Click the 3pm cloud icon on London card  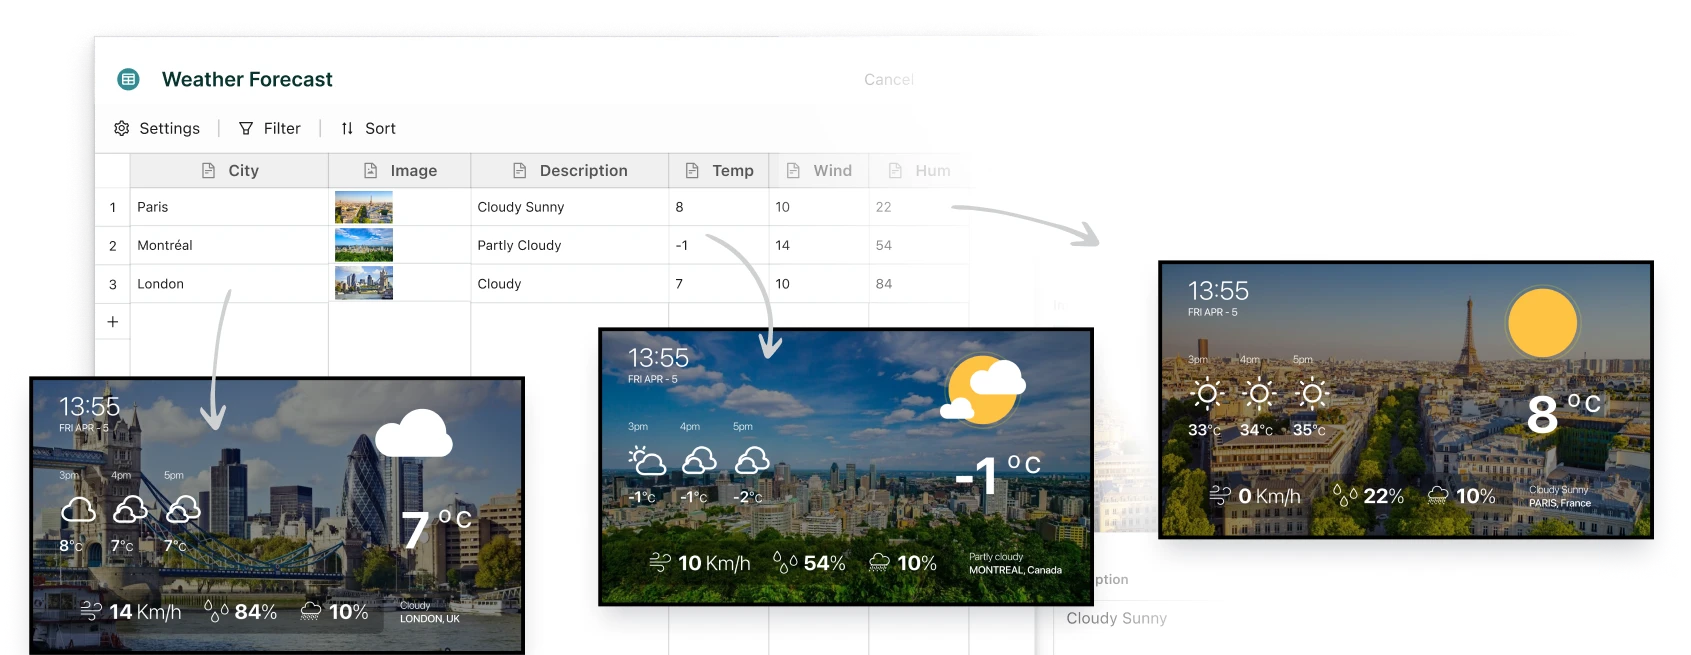tap(78, 510)
